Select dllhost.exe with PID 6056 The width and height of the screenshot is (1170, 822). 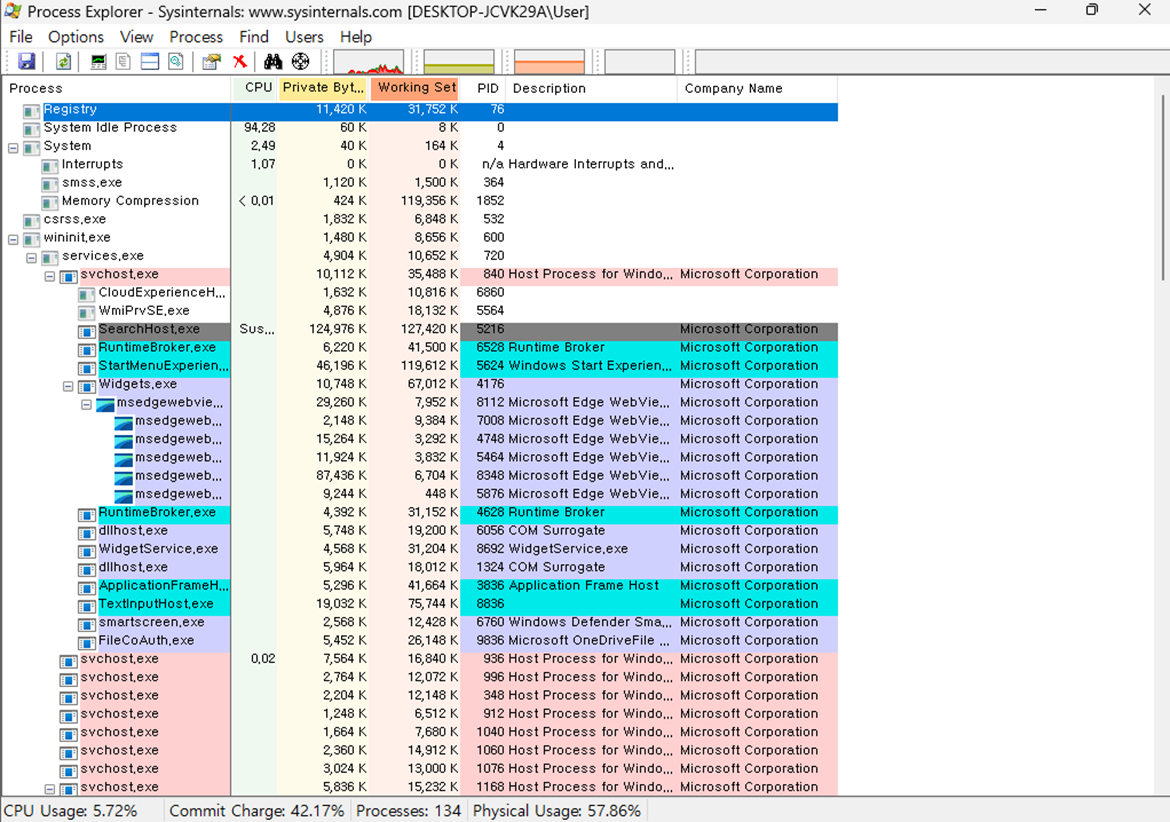point(420,530)
